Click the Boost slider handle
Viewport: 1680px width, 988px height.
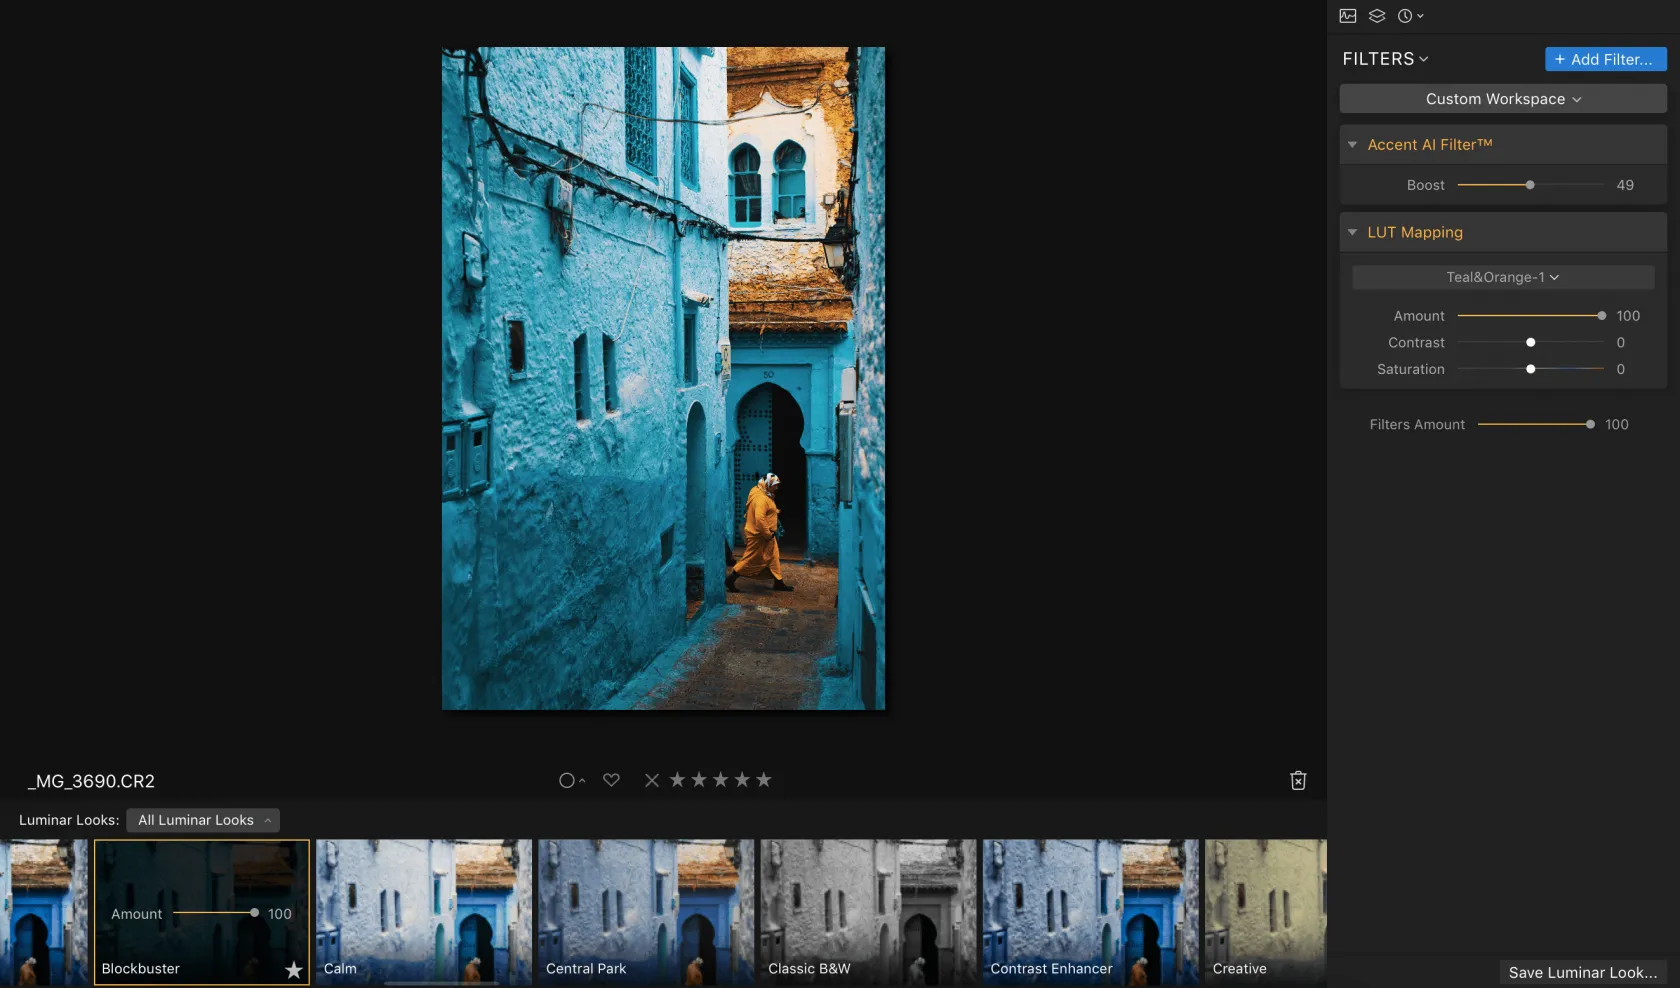[x=1530, y=185]
